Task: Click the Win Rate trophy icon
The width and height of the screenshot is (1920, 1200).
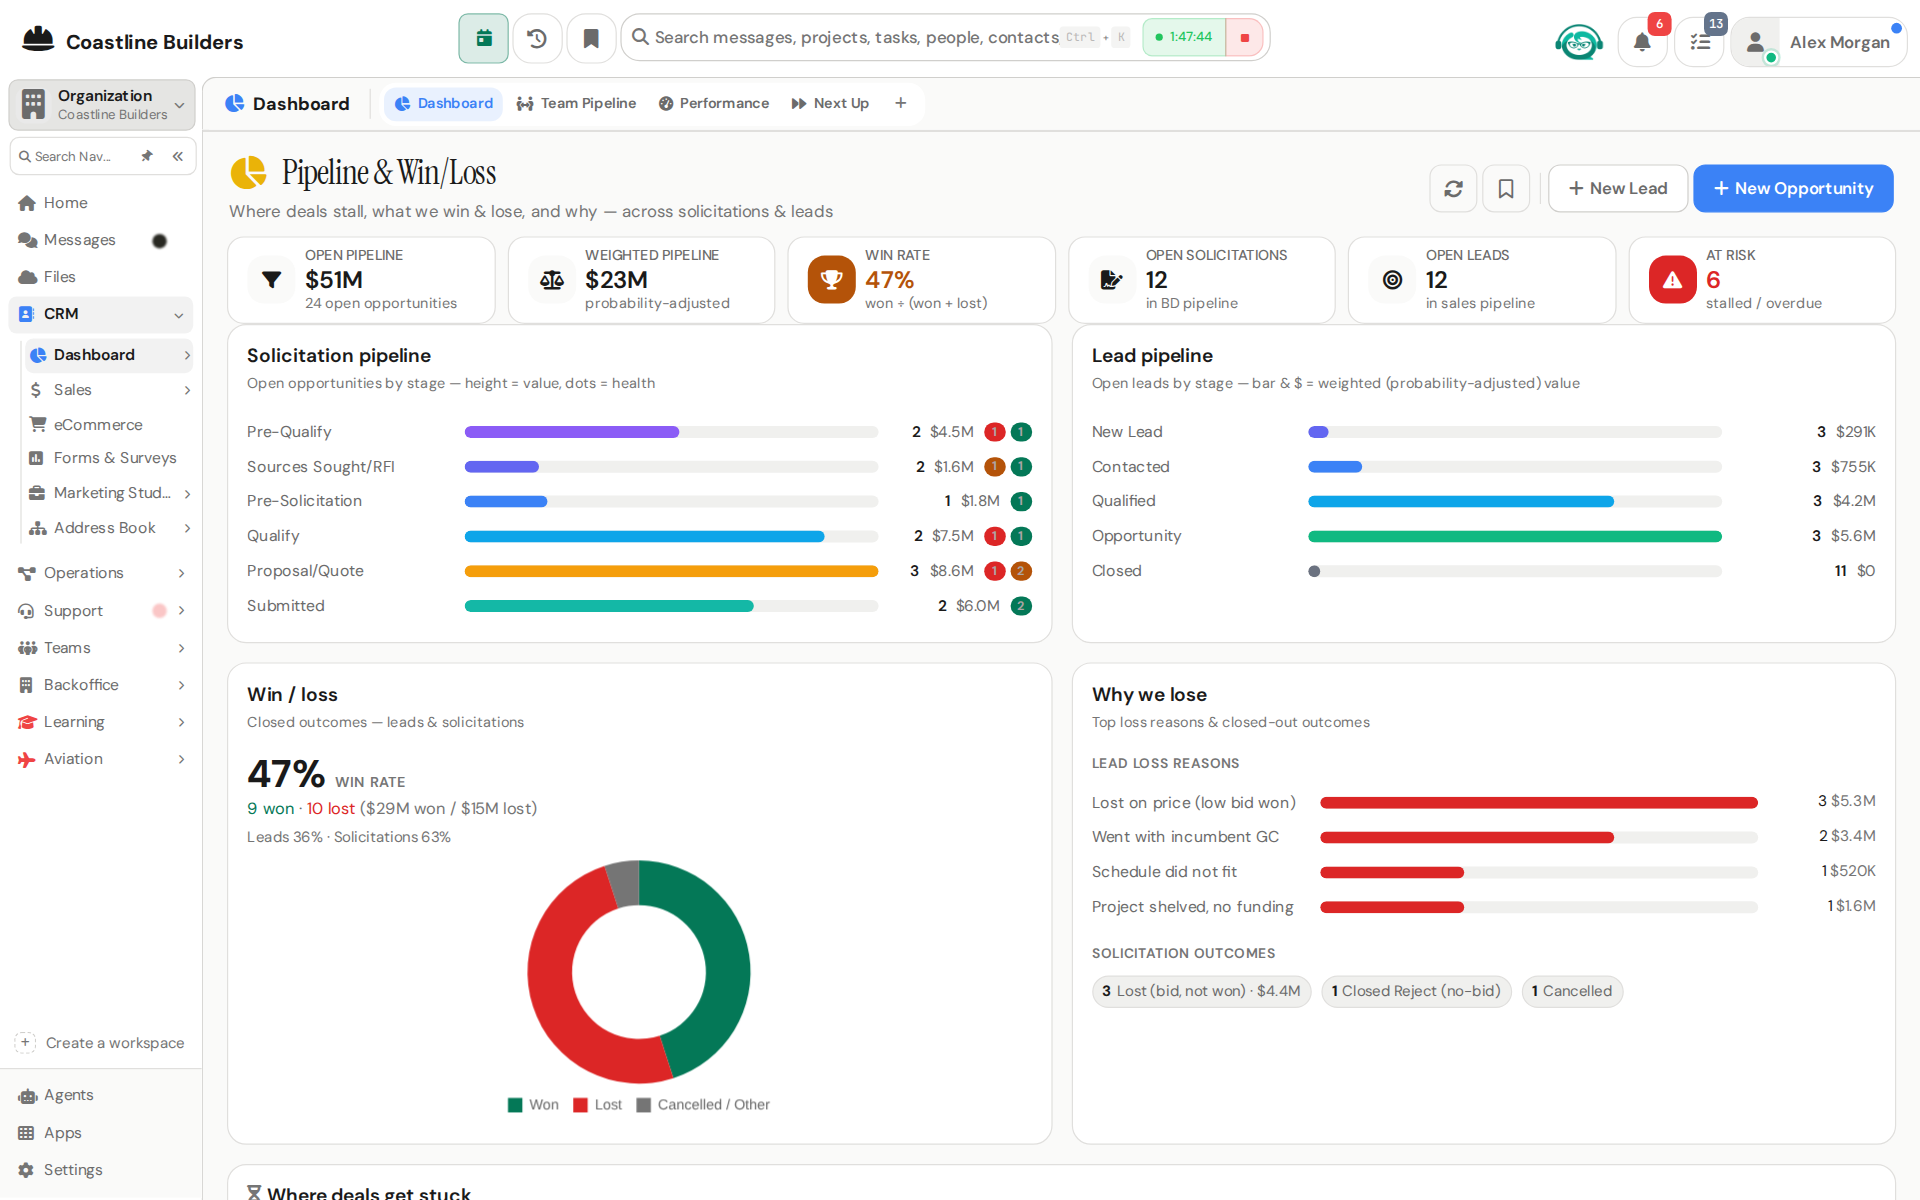Action: click(831, 280)
